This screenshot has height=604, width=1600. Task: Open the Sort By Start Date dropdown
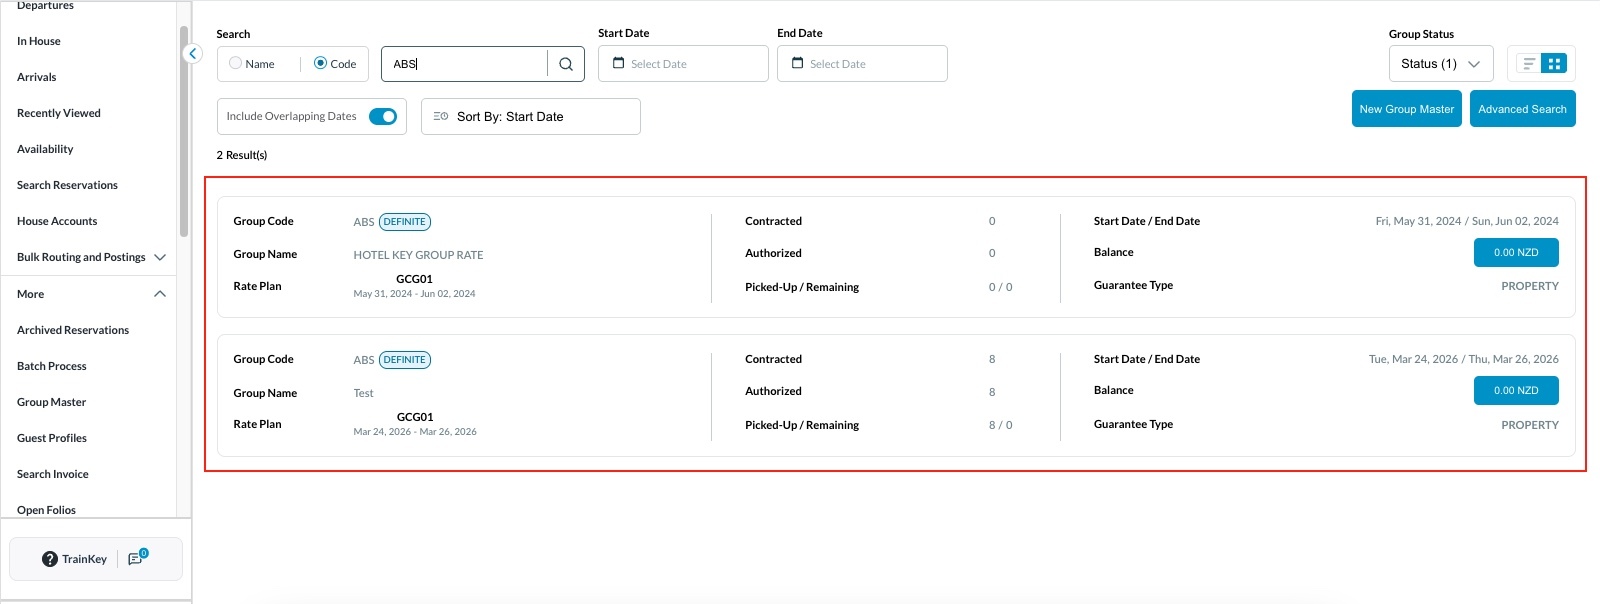[x=530, y=117]
